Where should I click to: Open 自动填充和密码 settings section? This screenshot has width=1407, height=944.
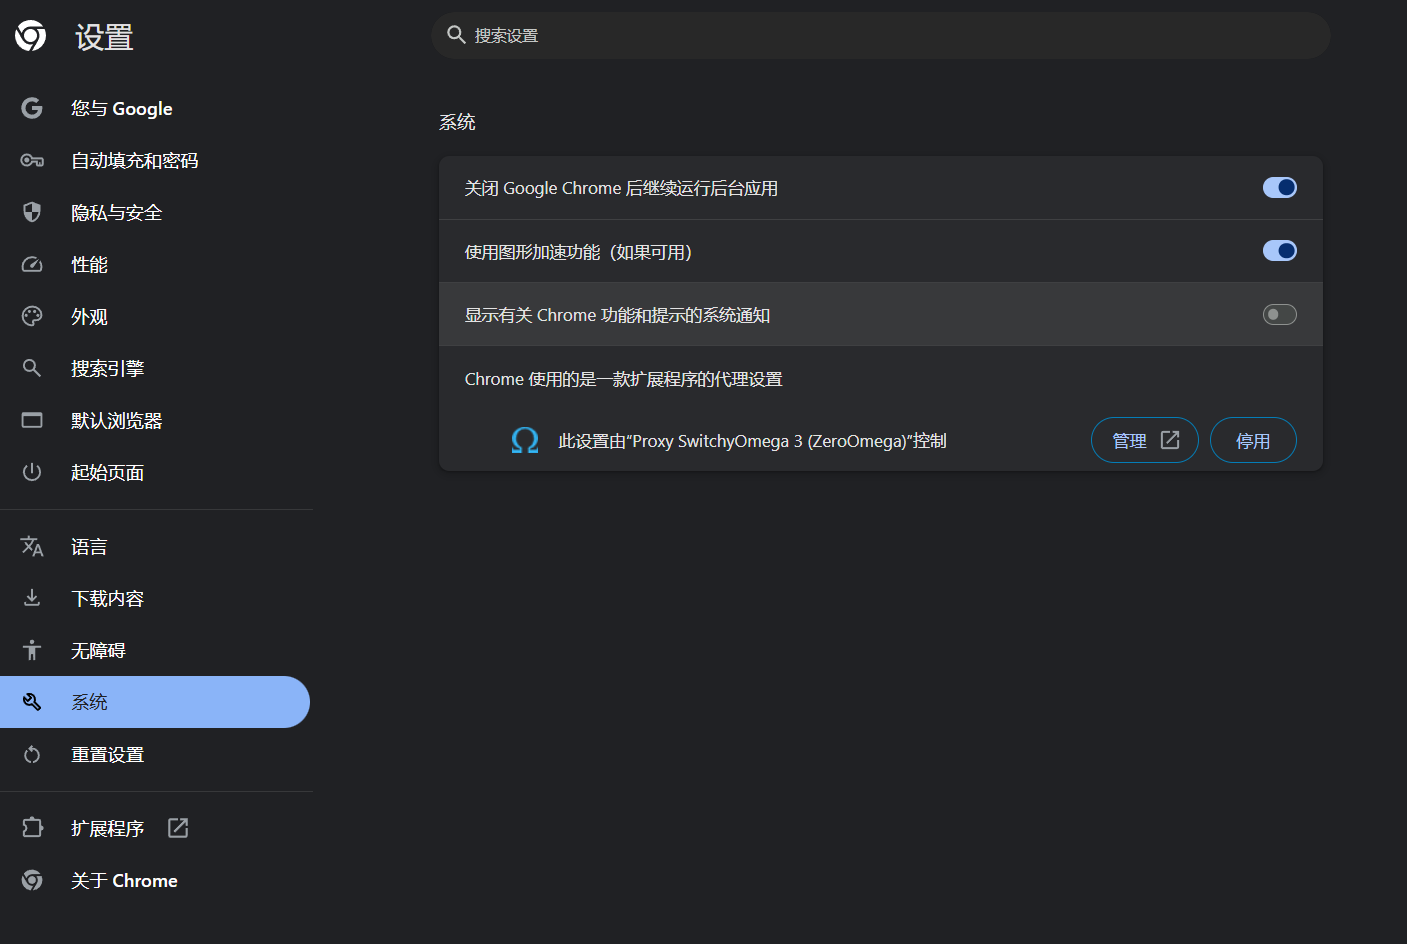click(x=155, y=160)
